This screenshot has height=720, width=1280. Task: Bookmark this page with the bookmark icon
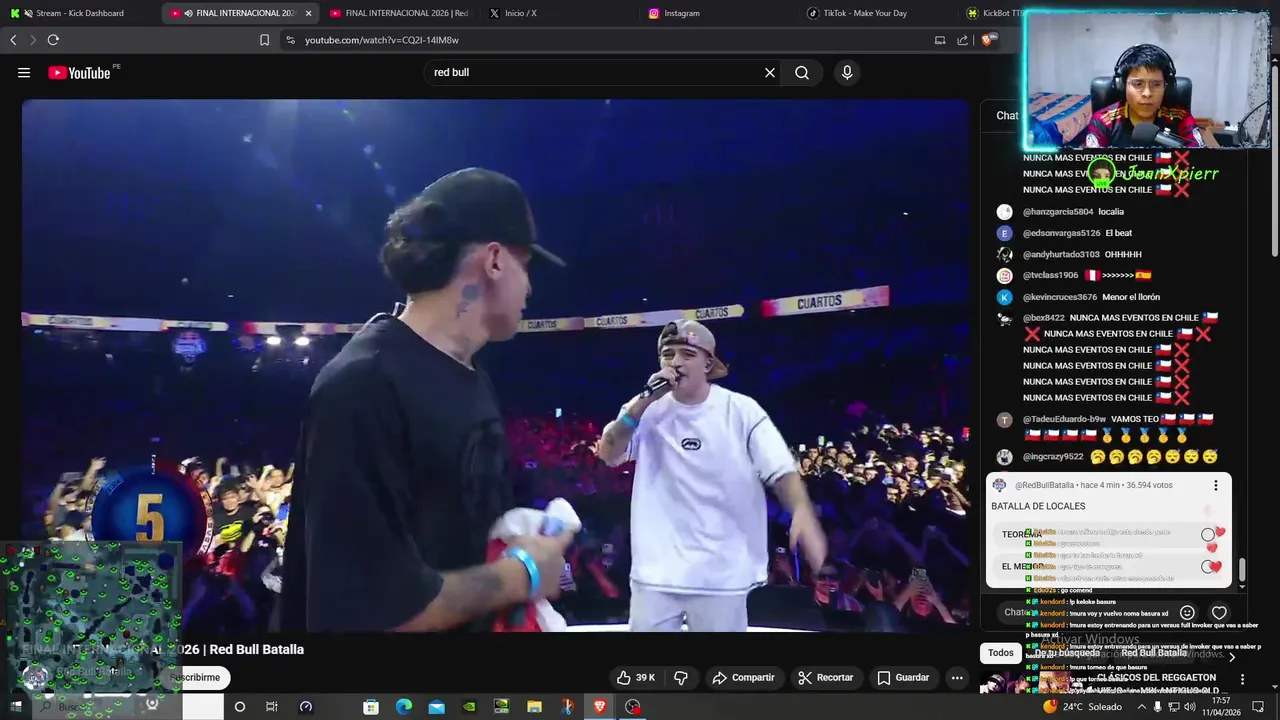[x=264, y=40]
